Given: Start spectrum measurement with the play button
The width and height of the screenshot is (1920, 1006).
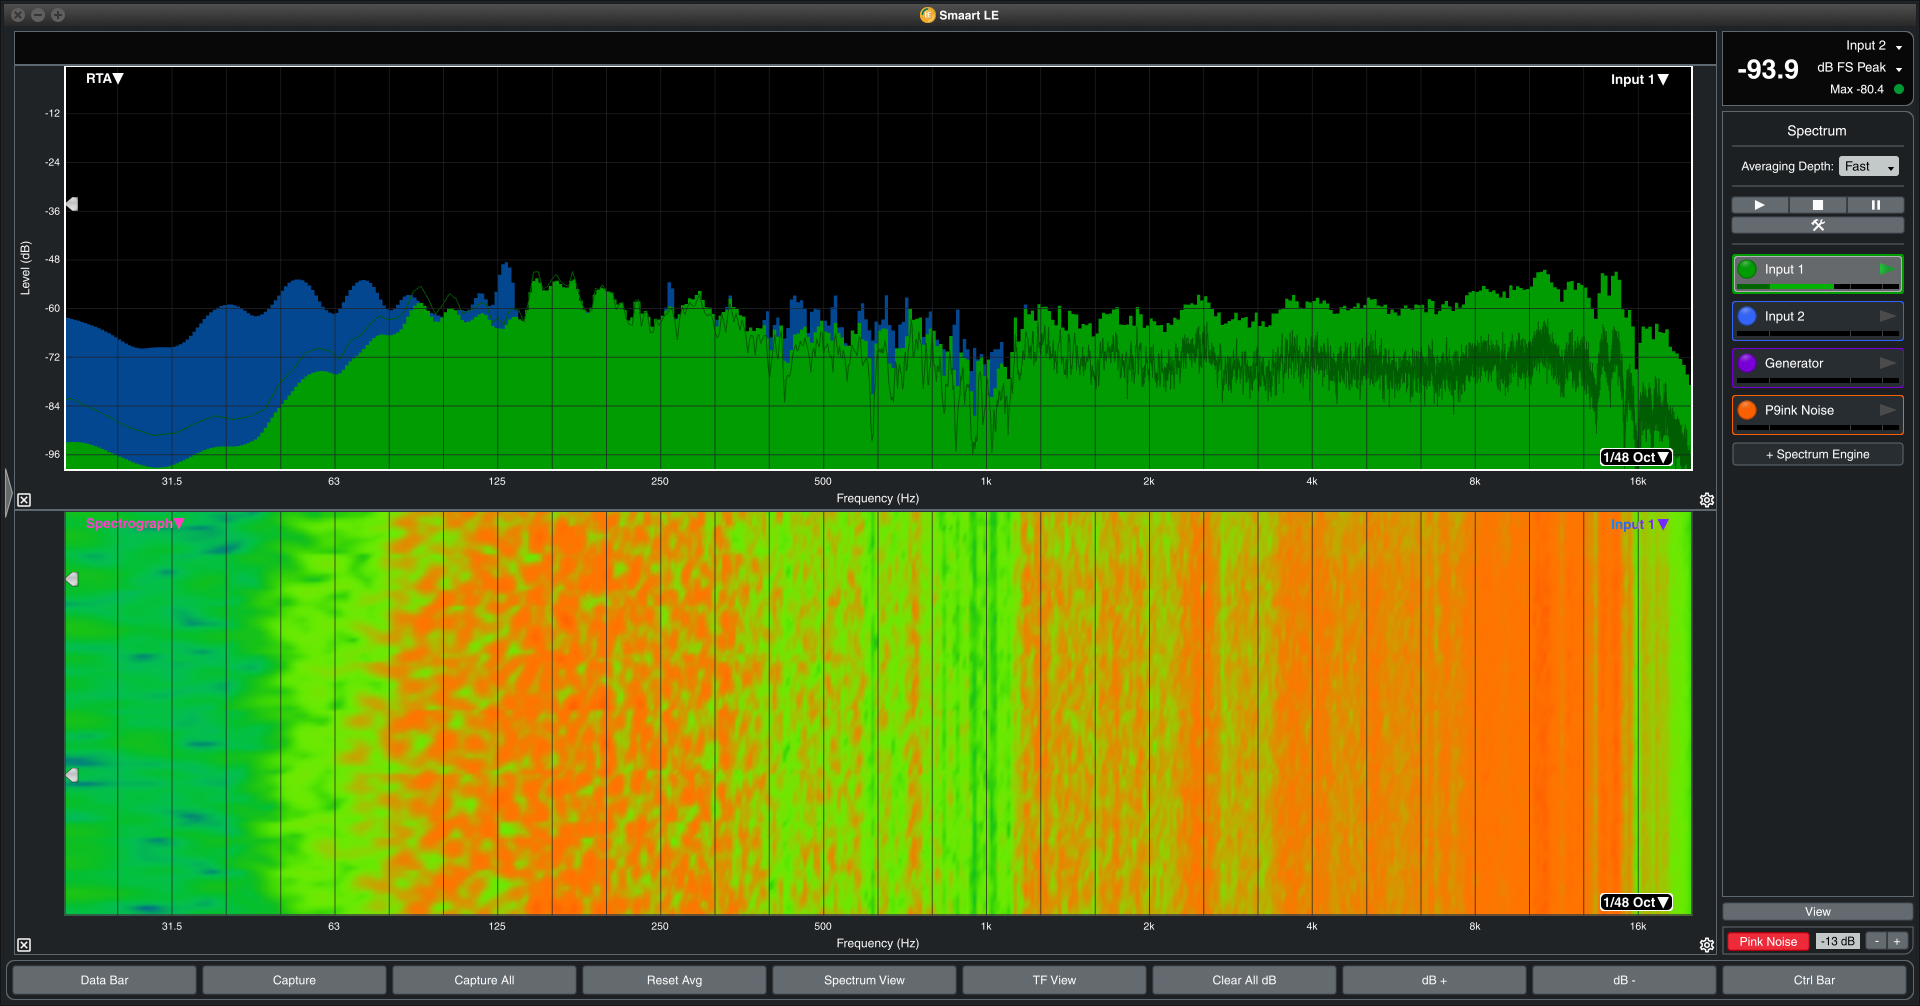Looking at the screenshot, I should click(1760, 205).
